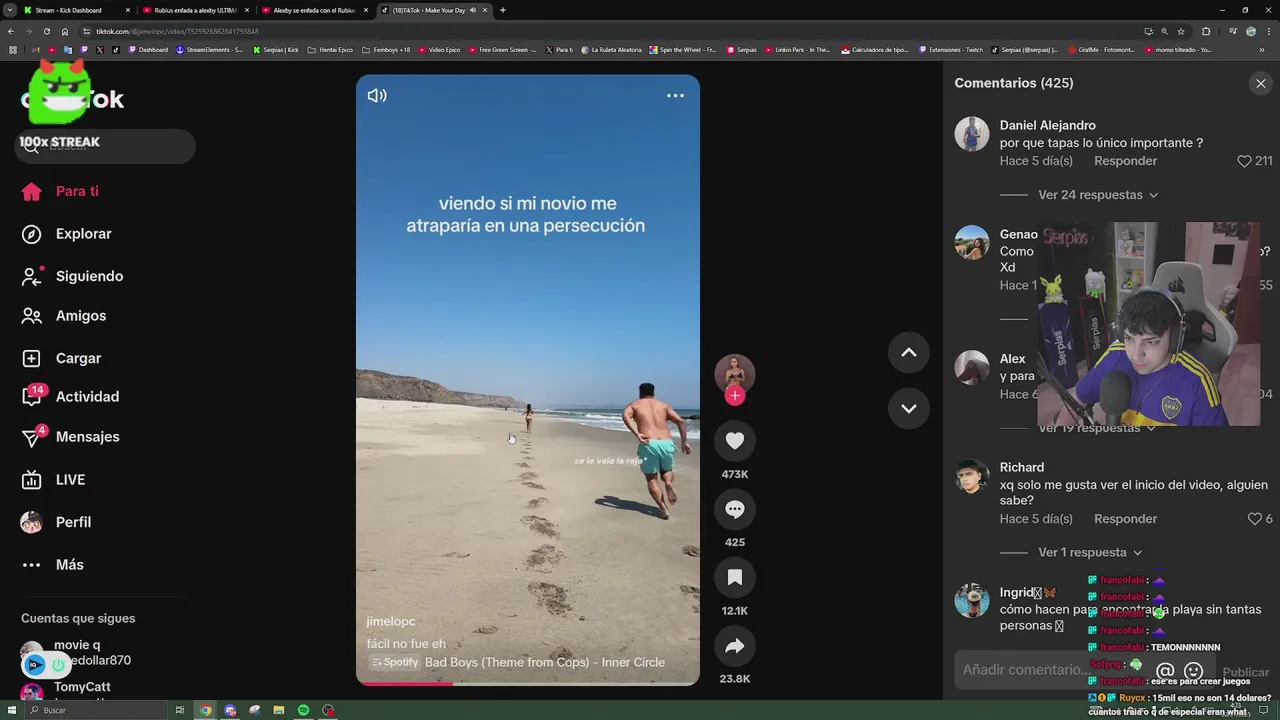Bookmark this page with star icon
The width and height of the screenshot is (1280, 720).
point(1181,31)
